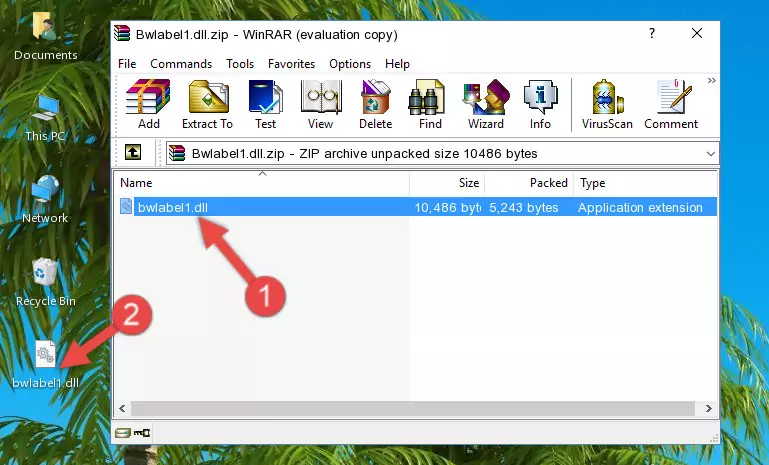The image size is (769, 465).
Task: Click the title bar help question mark
Action: coord(651,33)
